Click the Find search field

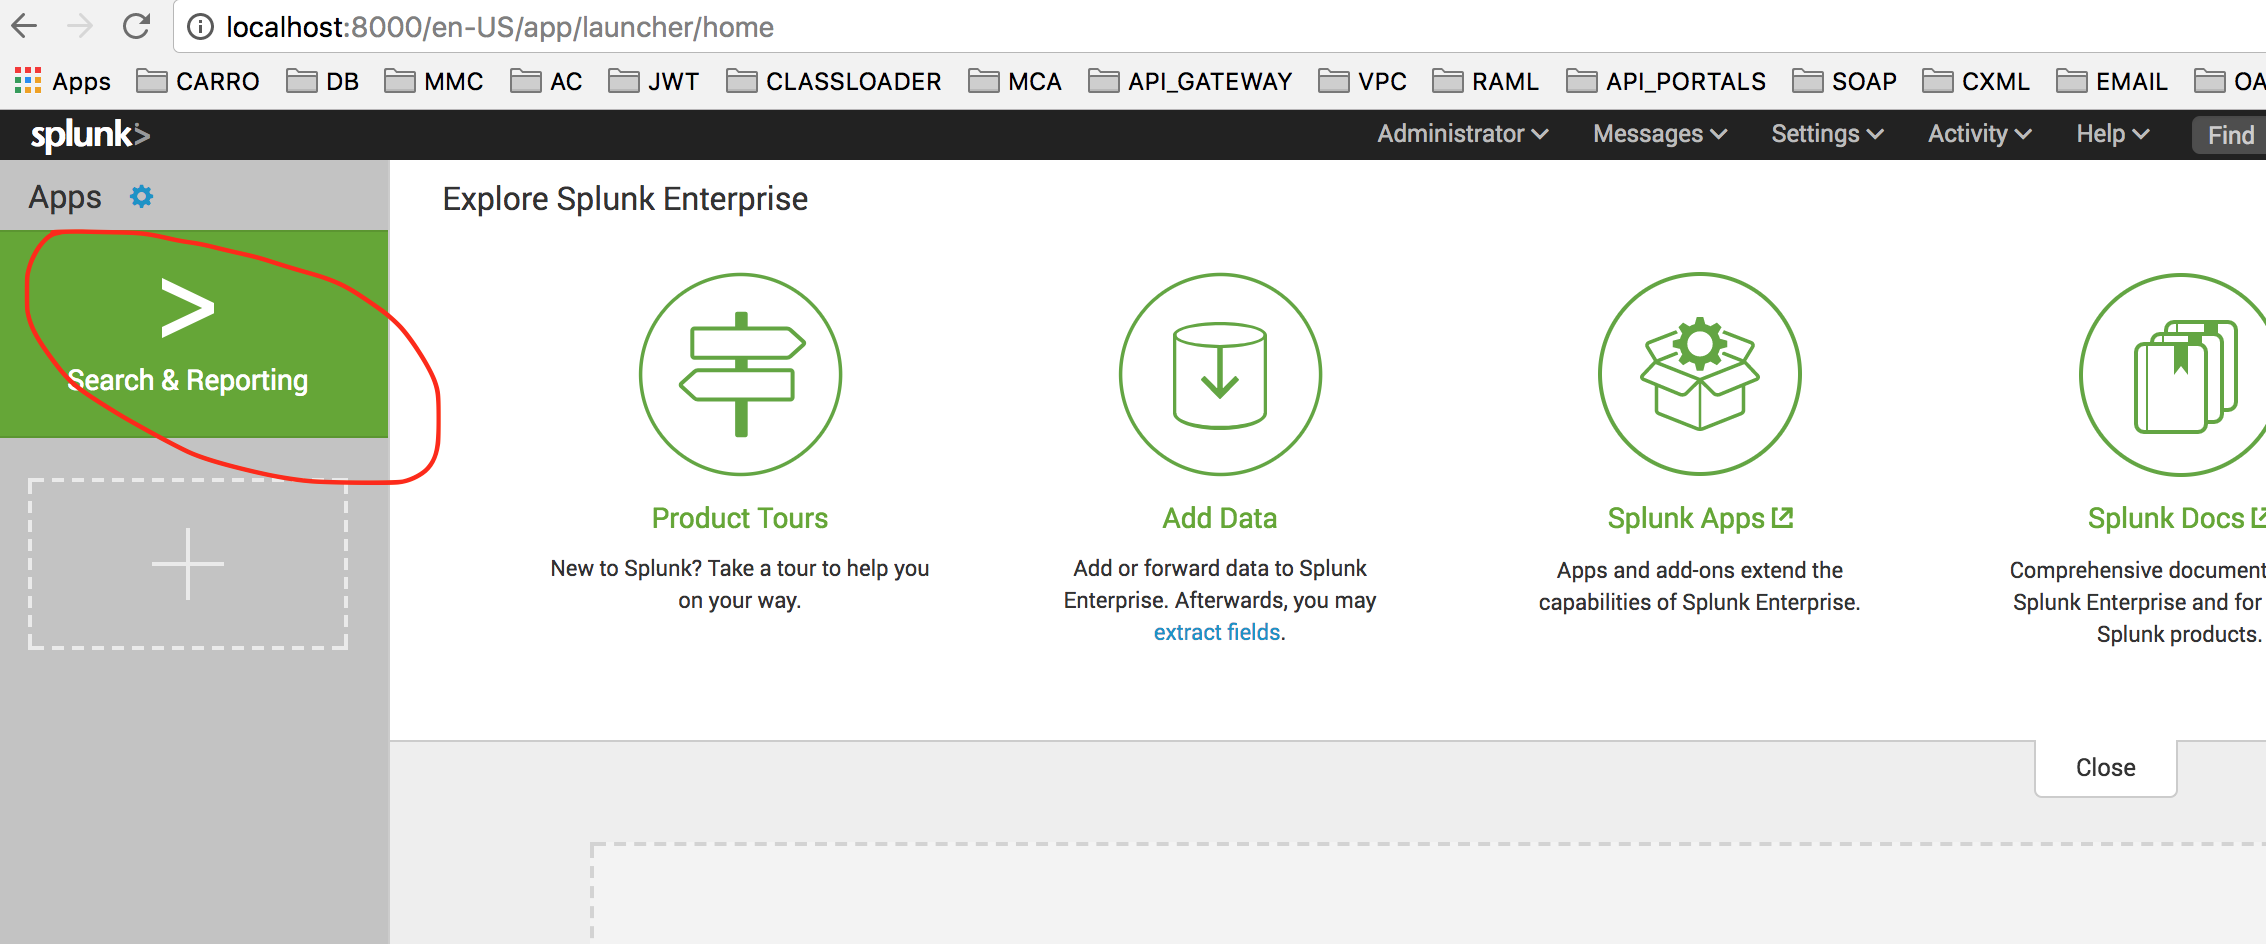click(2230, 135)
